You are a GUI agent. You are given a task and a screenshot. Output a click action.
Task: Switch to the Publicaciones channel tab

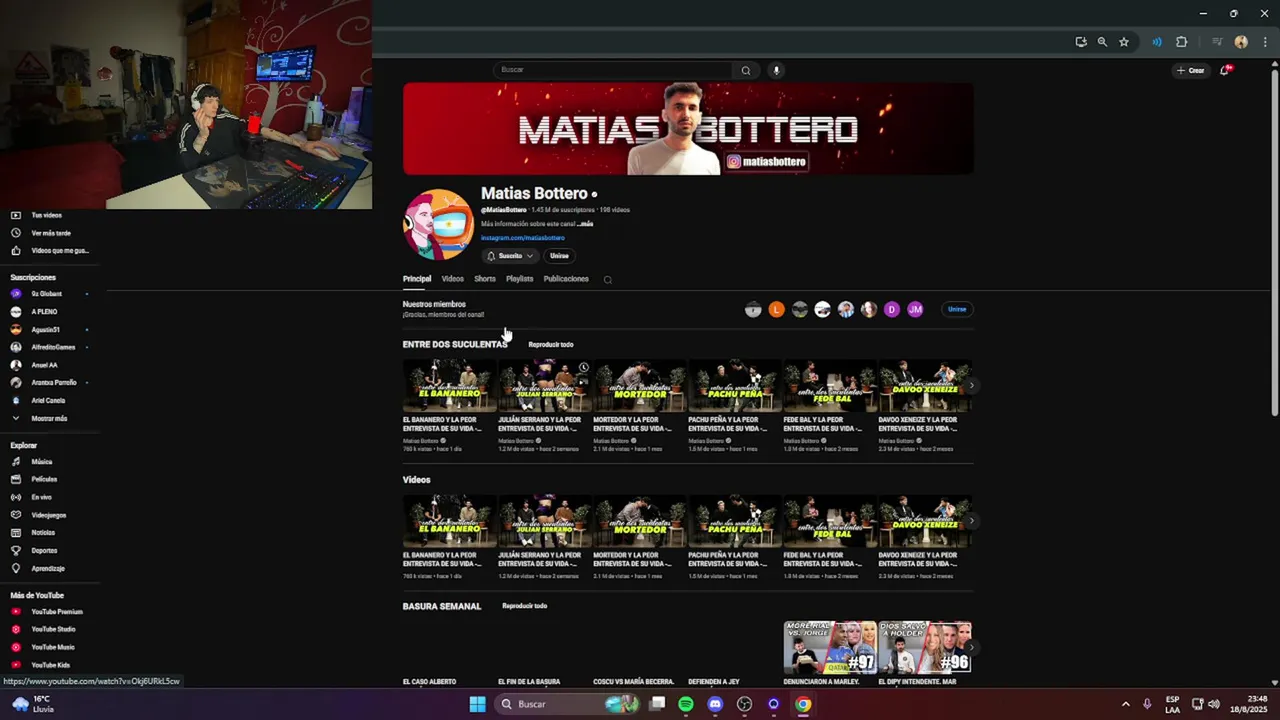click(566, 279)
